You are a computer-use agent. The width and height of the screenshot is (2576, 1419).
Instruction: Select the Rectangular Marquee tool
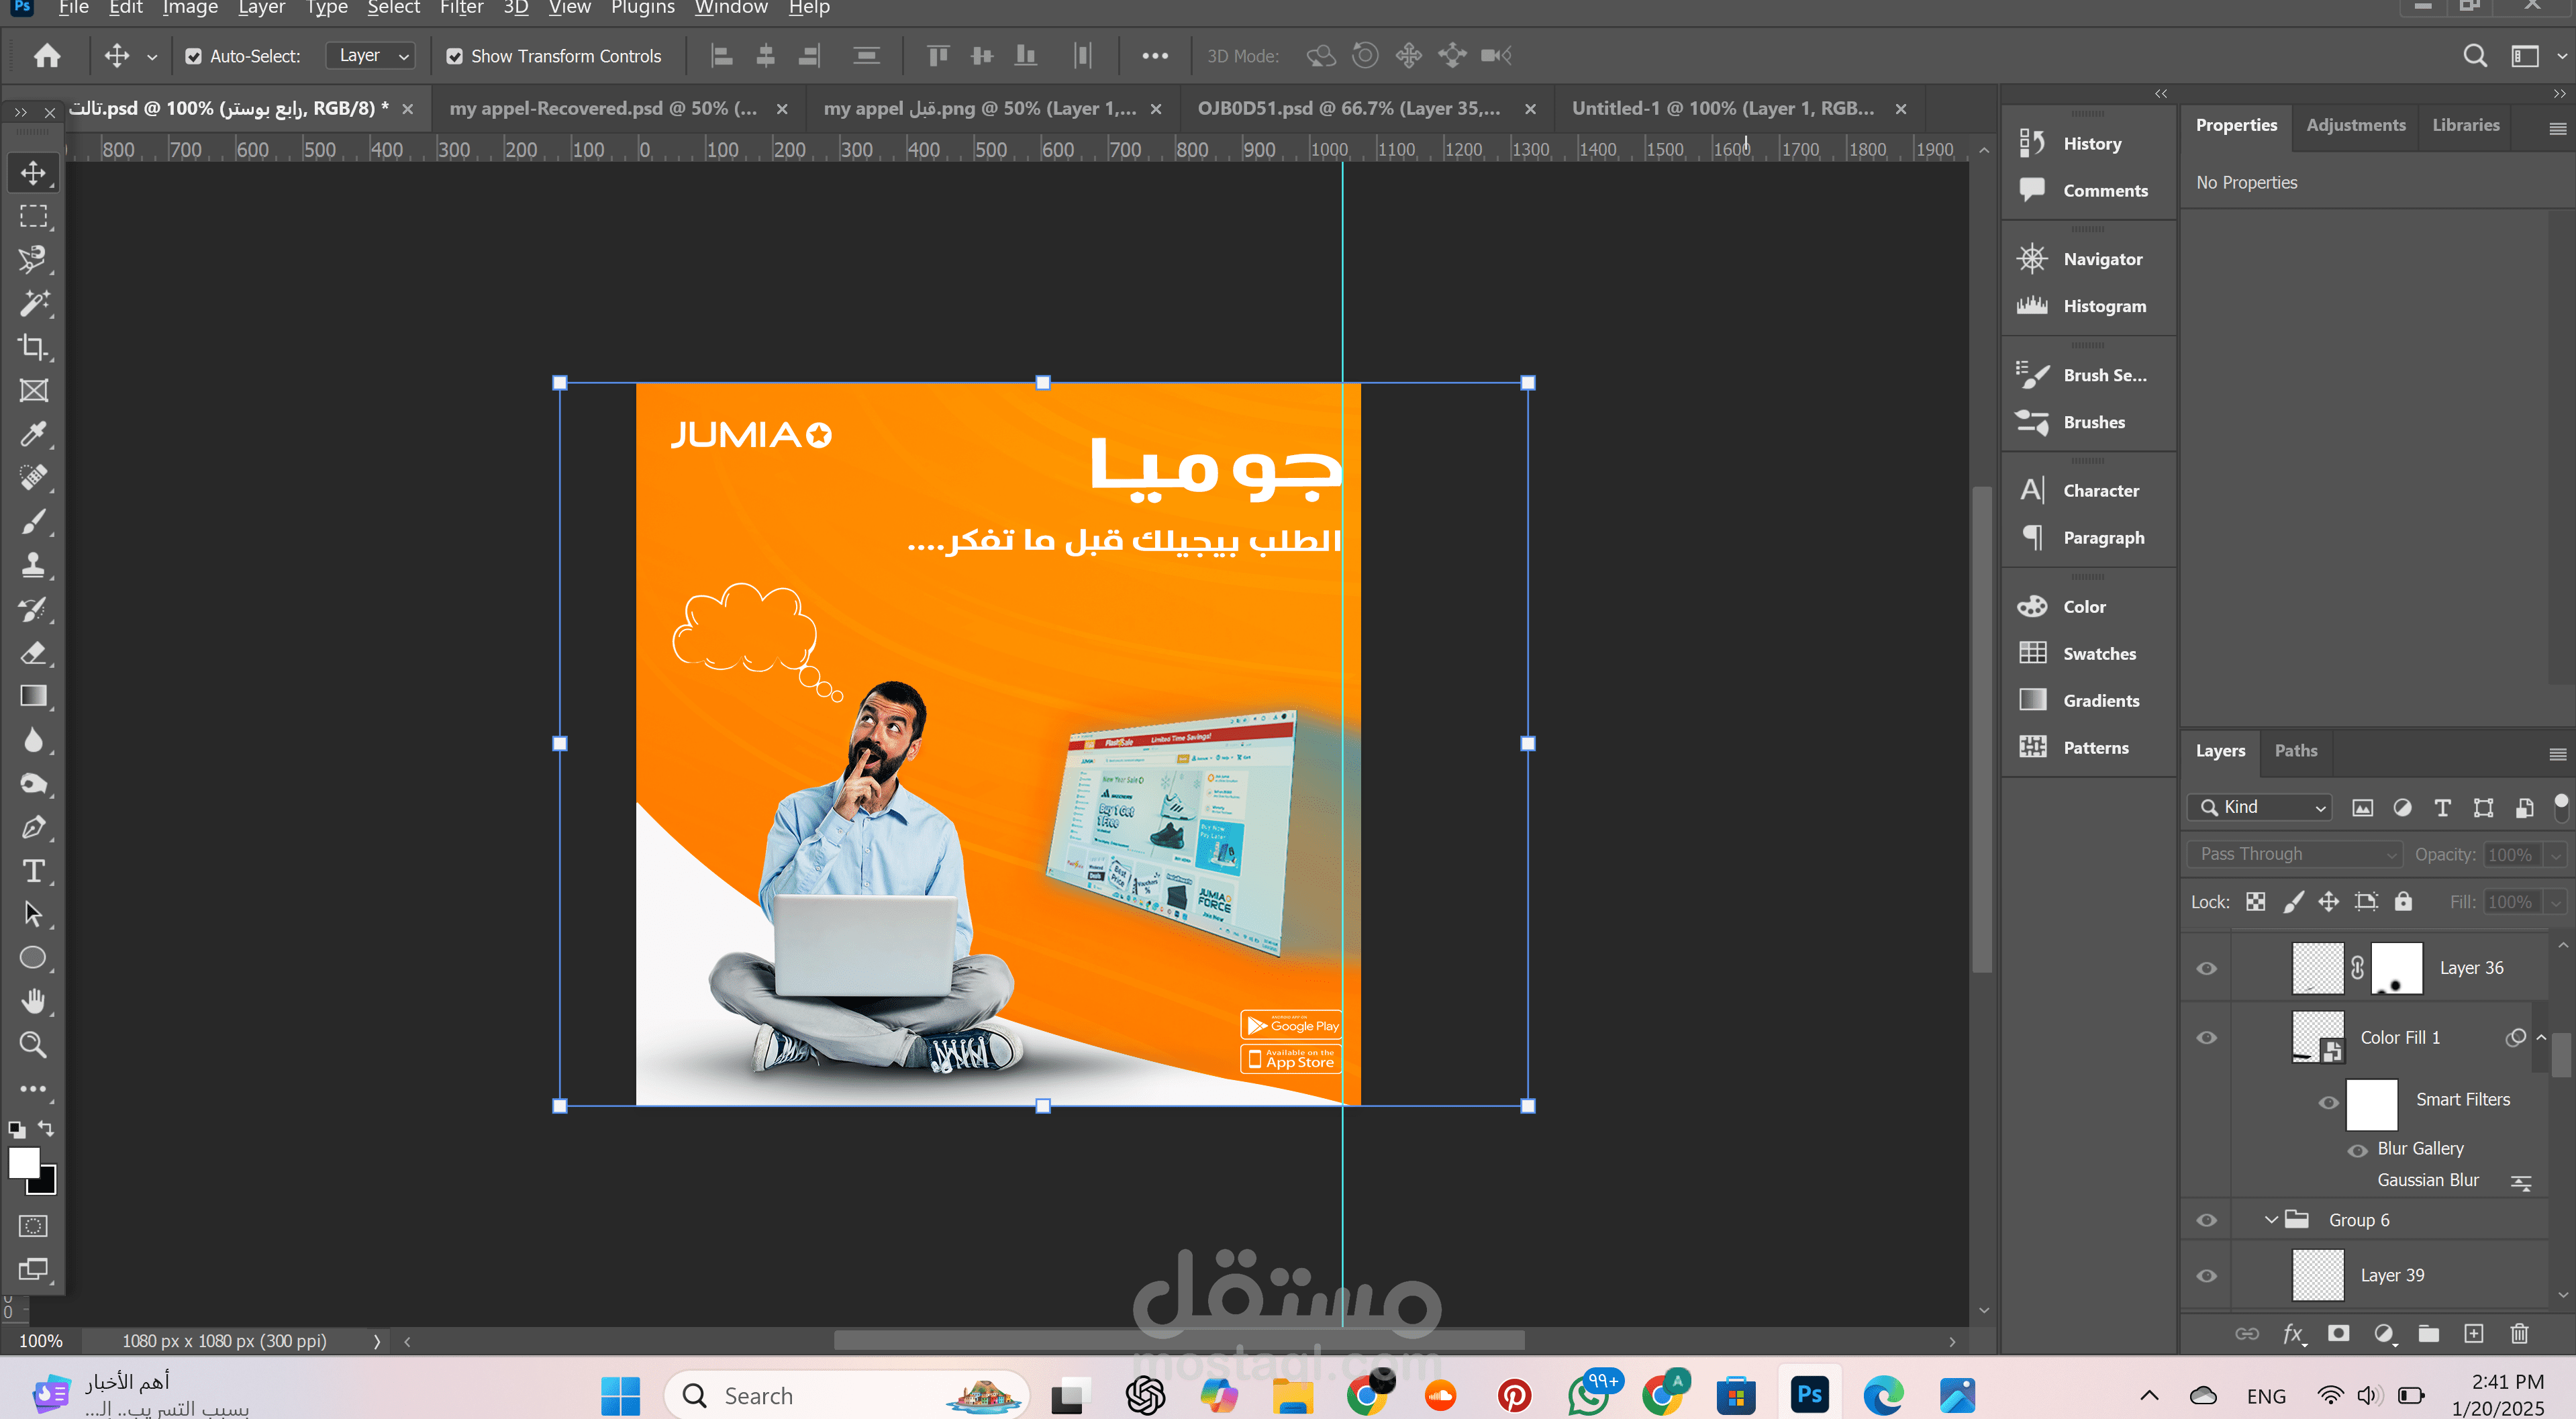[33, 216]
